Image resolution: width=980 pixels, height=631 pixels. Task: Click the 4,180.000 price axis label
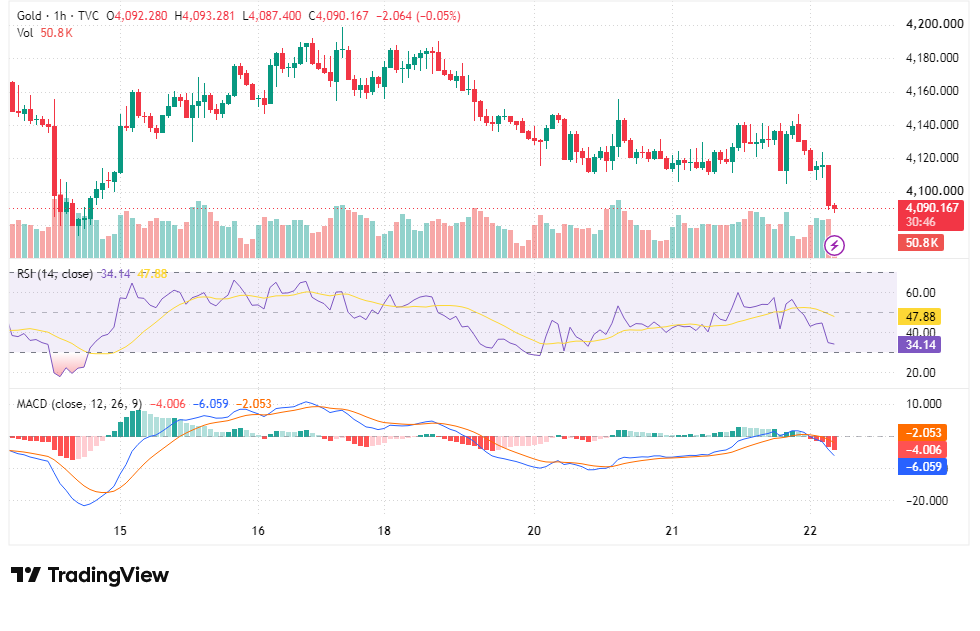[x=932, y=58]
